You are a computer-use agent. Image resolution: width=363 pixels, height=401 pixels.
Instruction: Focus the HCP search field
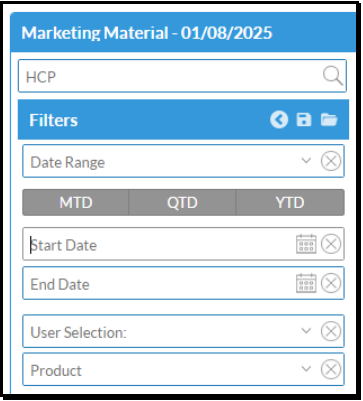(x=170, y=76)
